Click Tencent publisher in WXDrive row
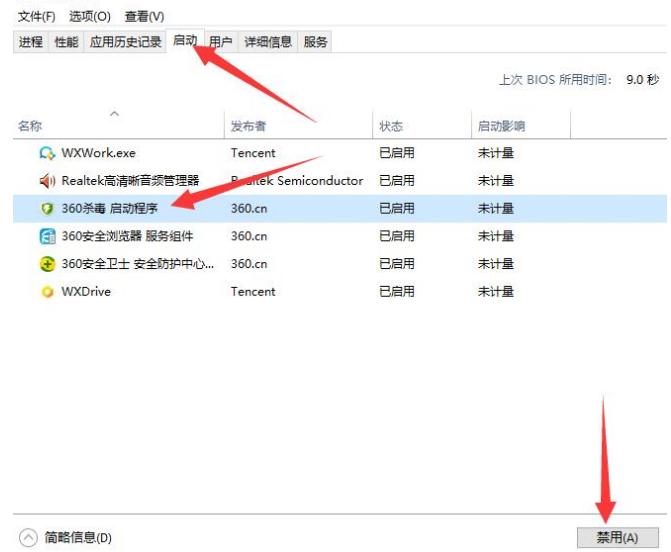 [253, 292]
